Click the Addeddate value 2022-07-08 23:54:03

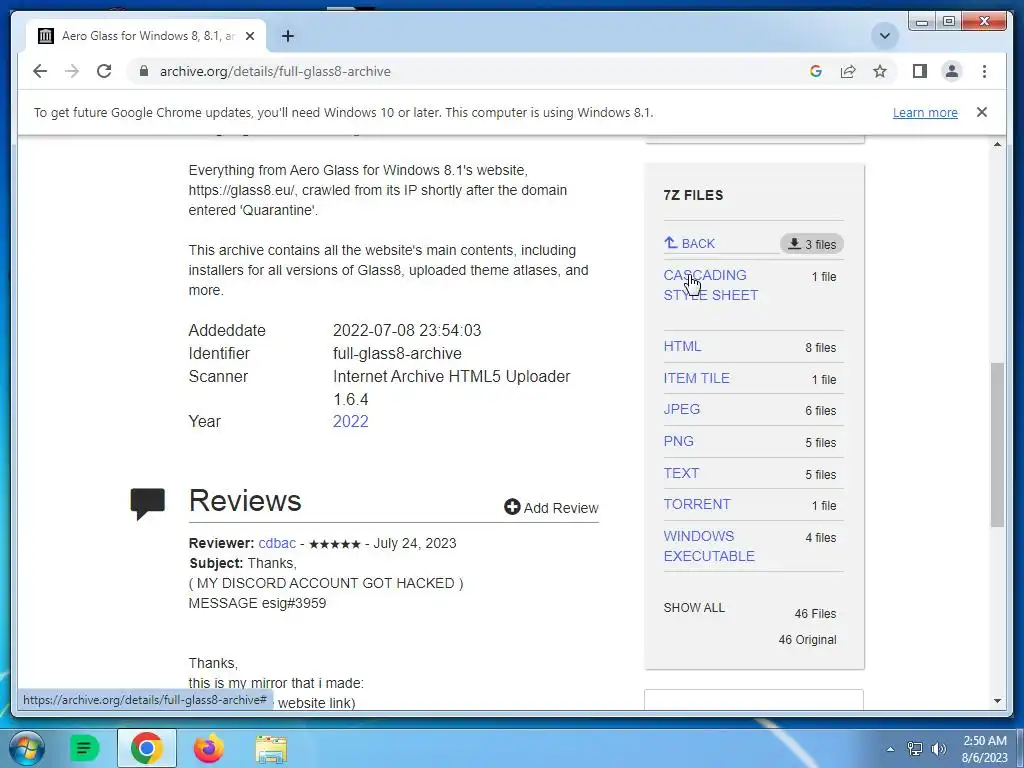pyautogui.click(x=407, y=330)
